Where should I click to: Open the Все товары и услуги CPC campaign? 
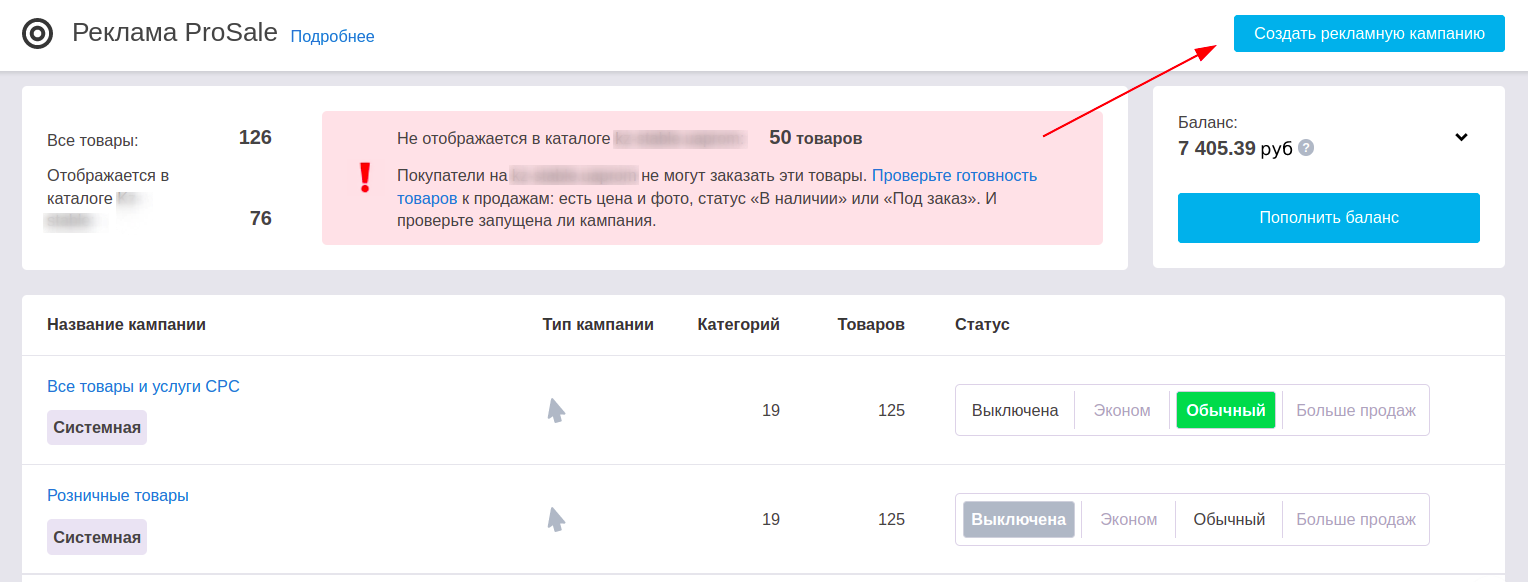click(x=143, y=386)
